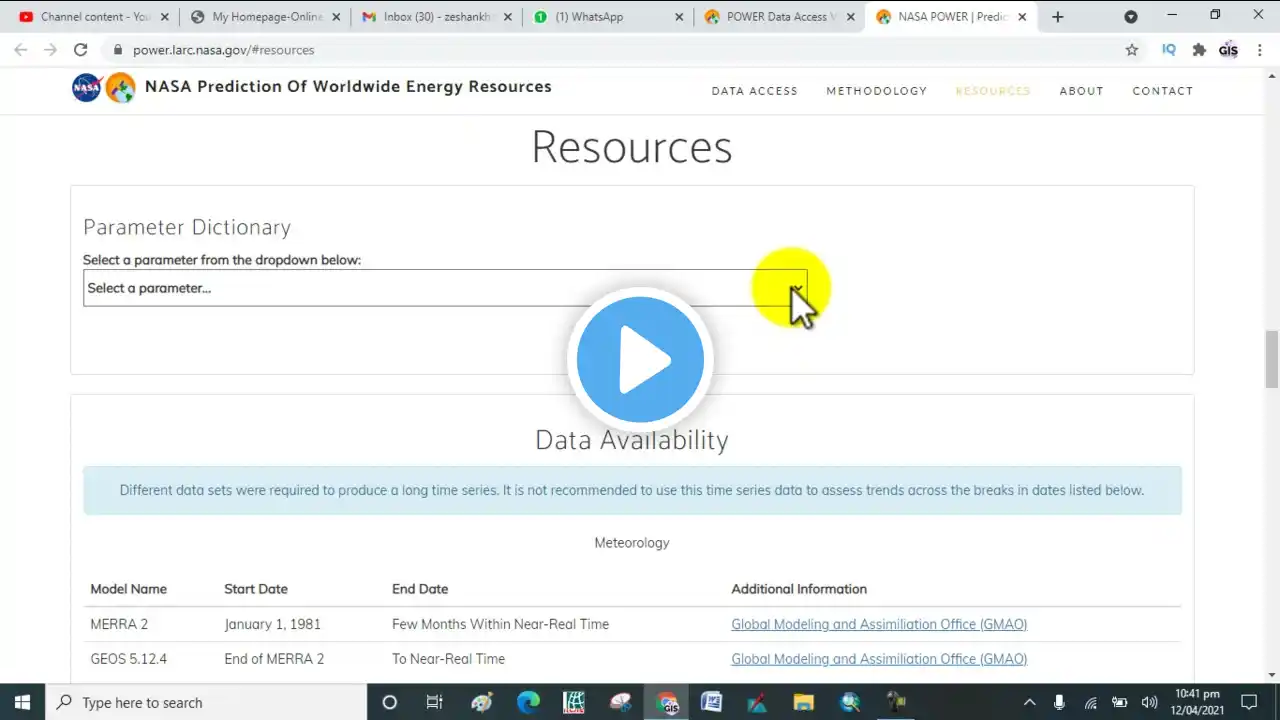1280x720 pixels.
Task: Open Cortana circle on the taskbar
Action: click(390, 702)
